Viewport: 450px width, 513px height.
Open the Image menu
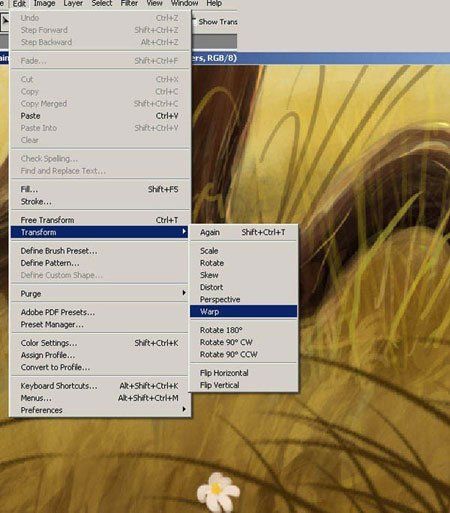(44, 4)
